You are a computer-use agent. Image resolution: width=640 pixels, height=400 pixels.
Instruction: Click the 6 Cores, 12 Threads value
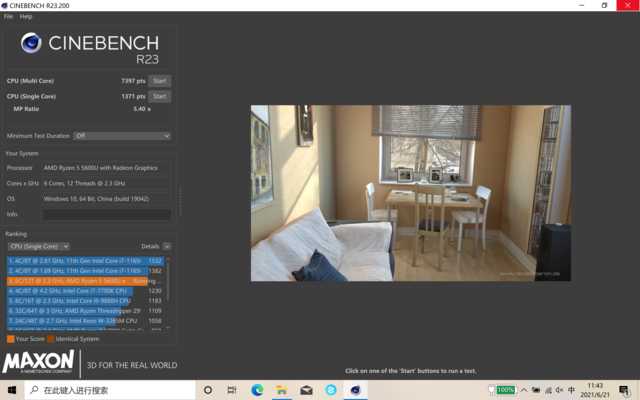(84, 183)
